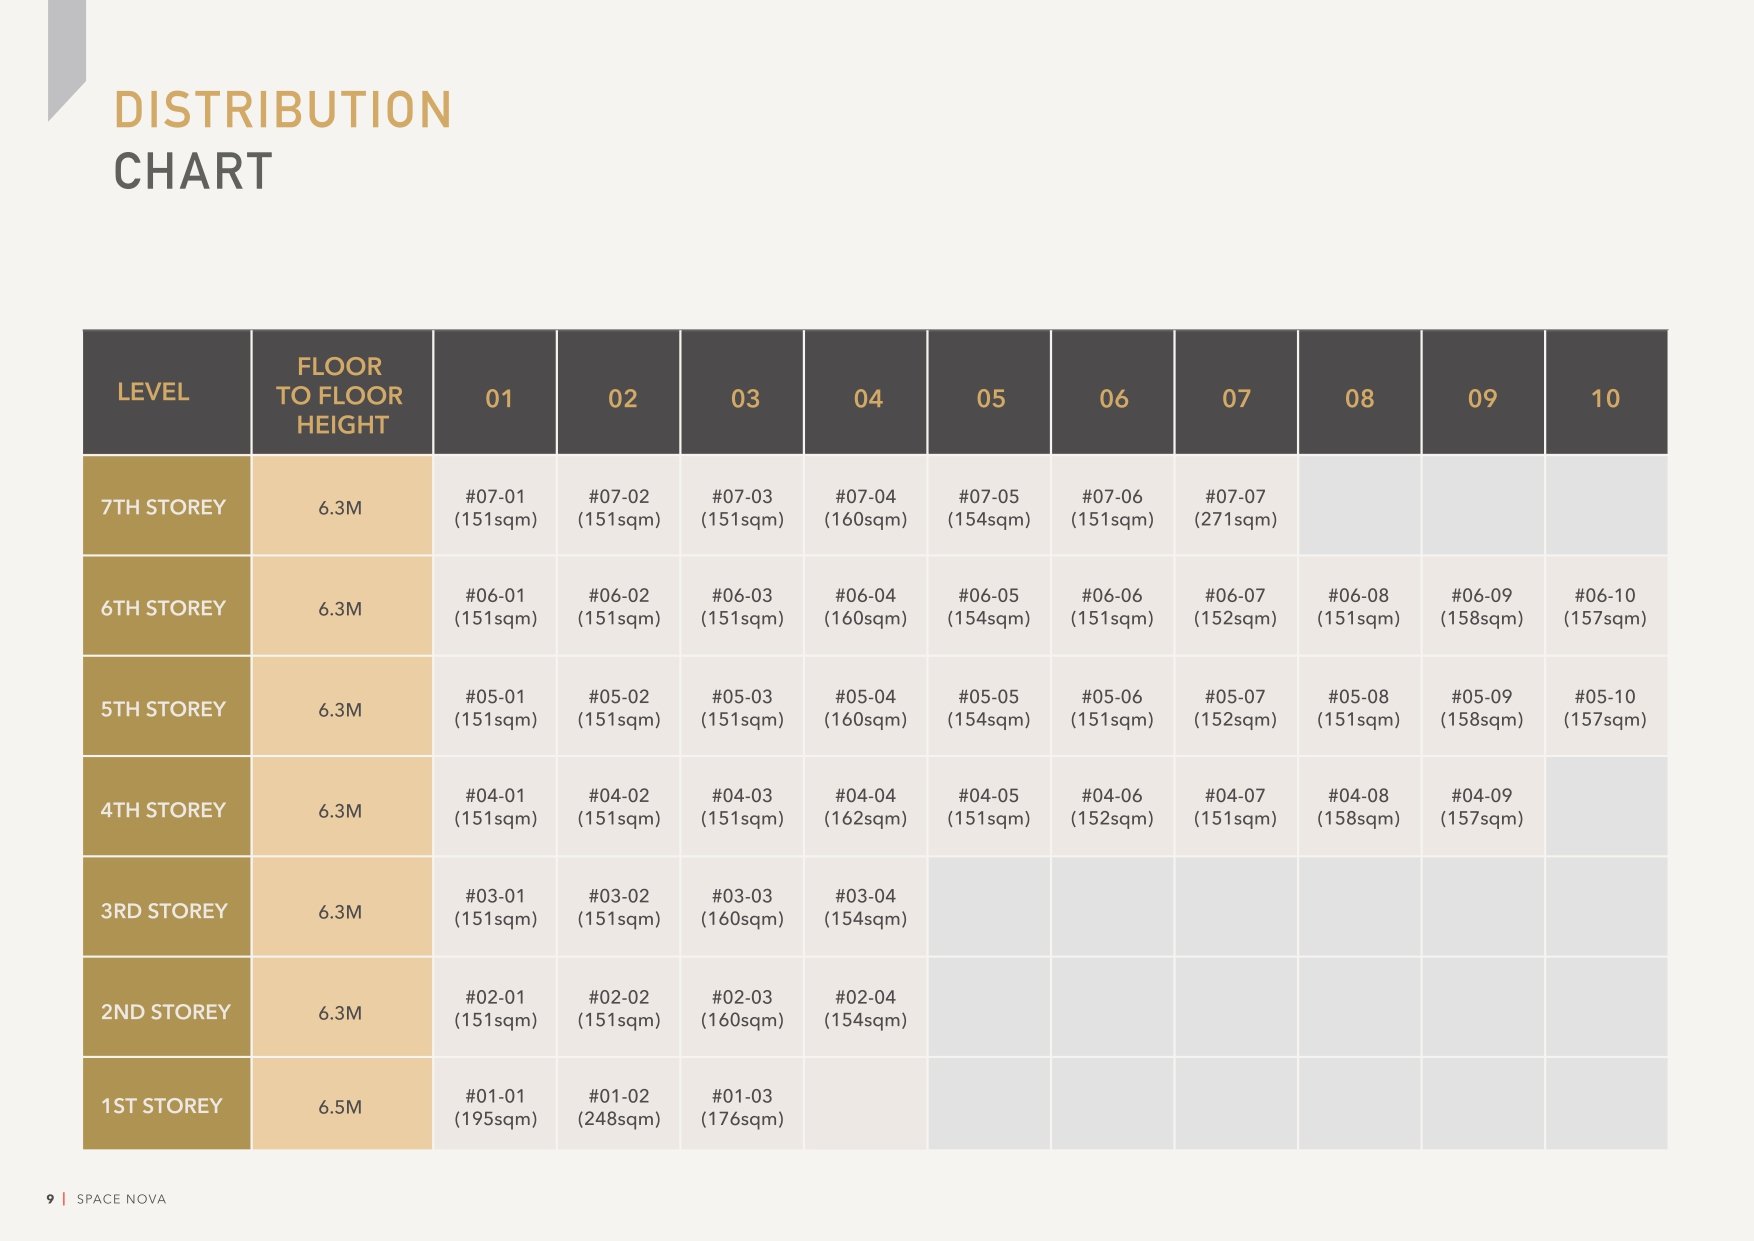Click the 4TH STOREY row label

pos(166,807)
